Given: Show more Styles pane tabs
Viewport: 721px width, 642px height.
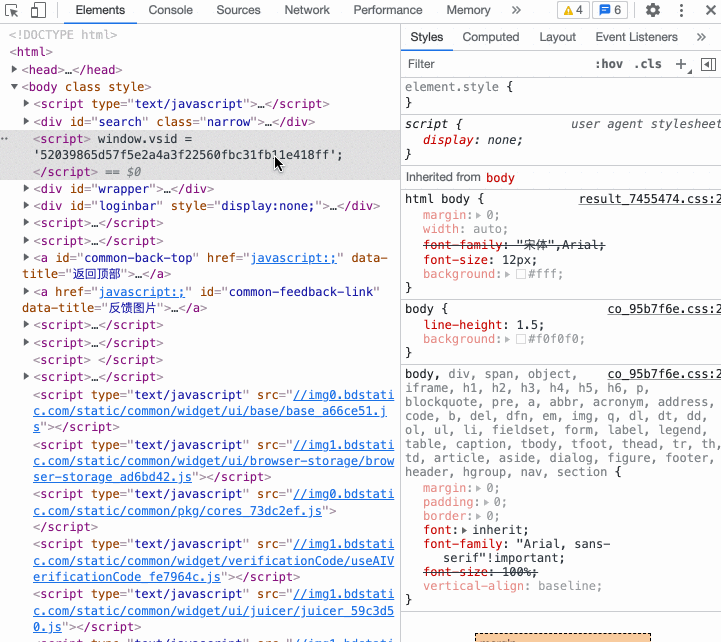Looking at the screenshot, I should 701,37.
